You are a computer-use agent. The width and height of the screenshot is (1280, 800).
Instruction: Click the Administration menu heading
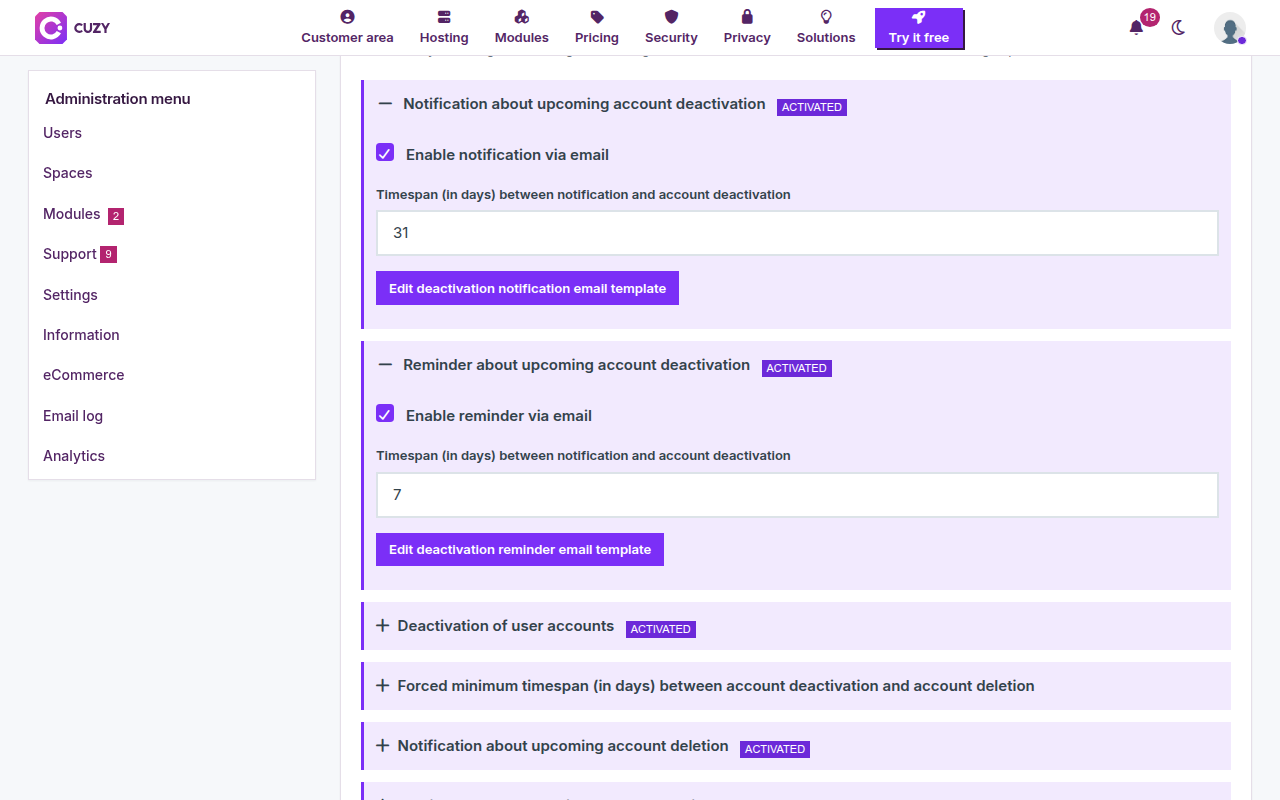(117, 99)
